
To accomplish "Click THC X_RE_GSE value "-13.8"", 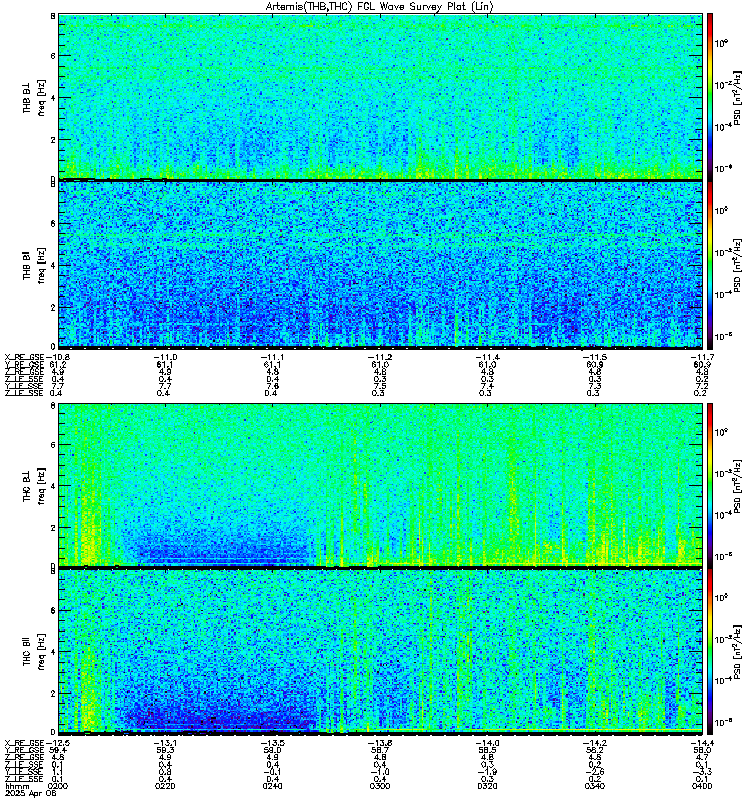I will [380, 743].
